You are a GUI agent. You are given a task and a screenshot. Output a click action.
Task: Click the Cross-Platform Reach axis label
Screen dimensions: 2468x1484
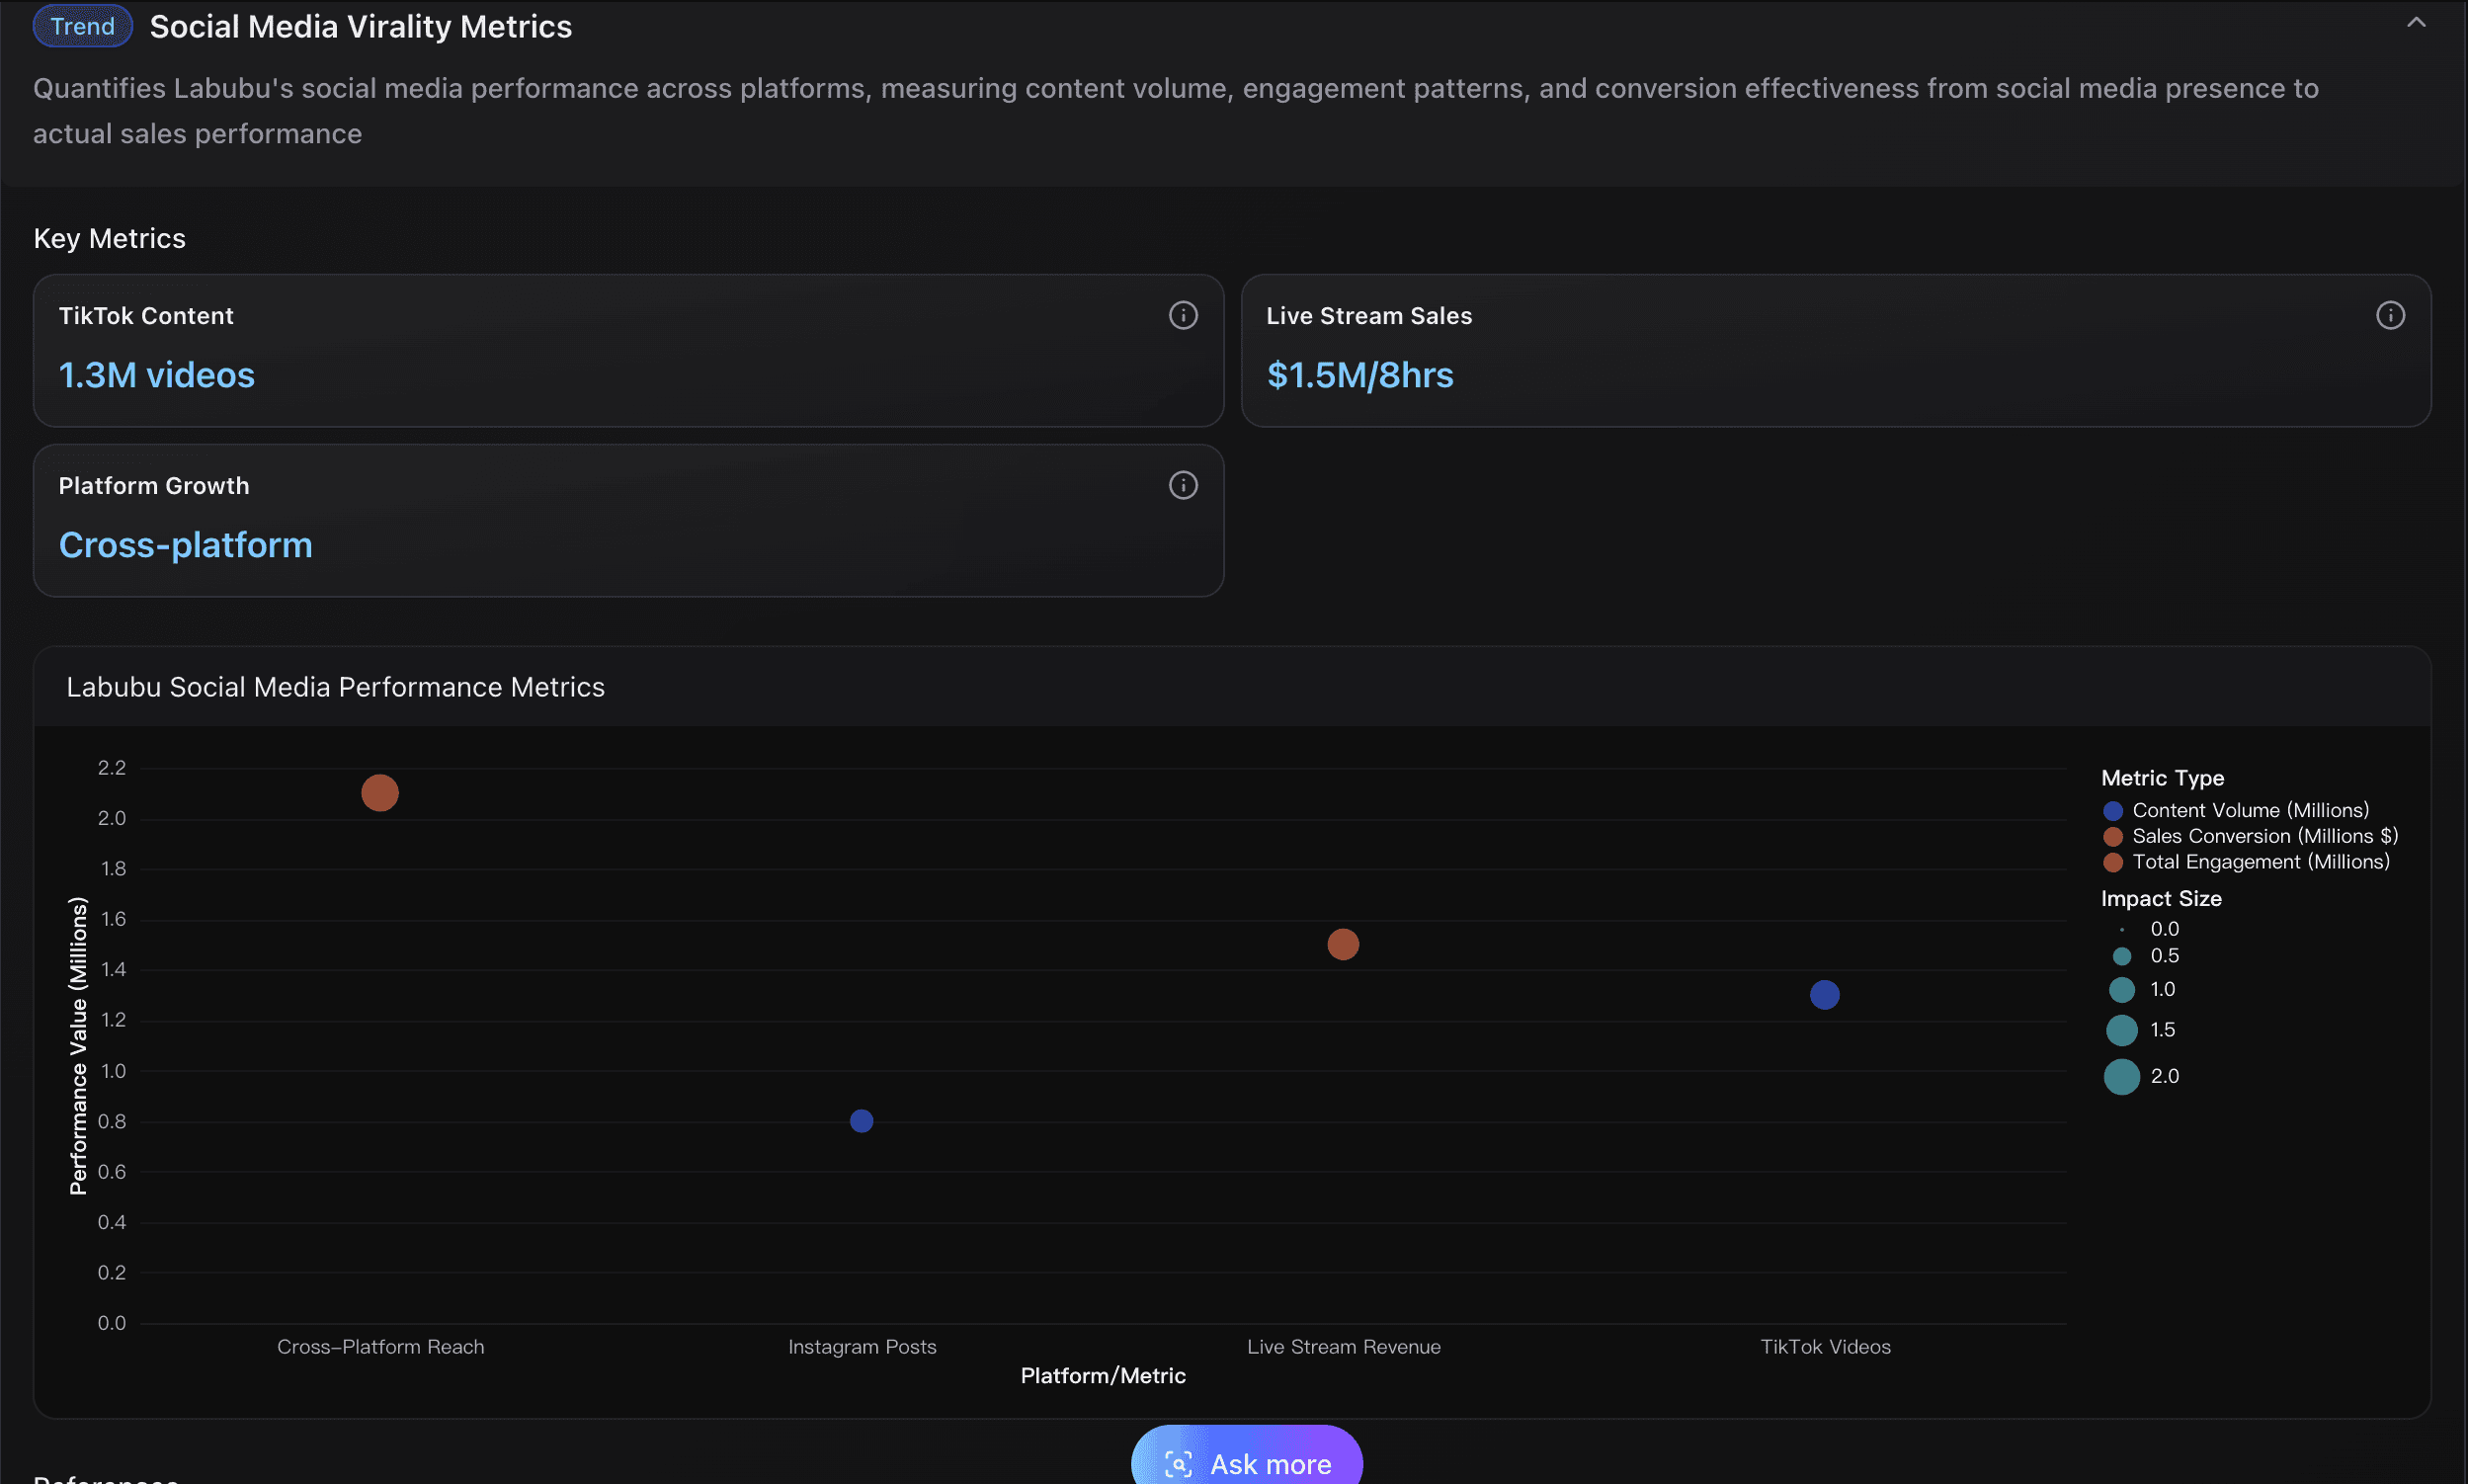(x=381, y=1347)
